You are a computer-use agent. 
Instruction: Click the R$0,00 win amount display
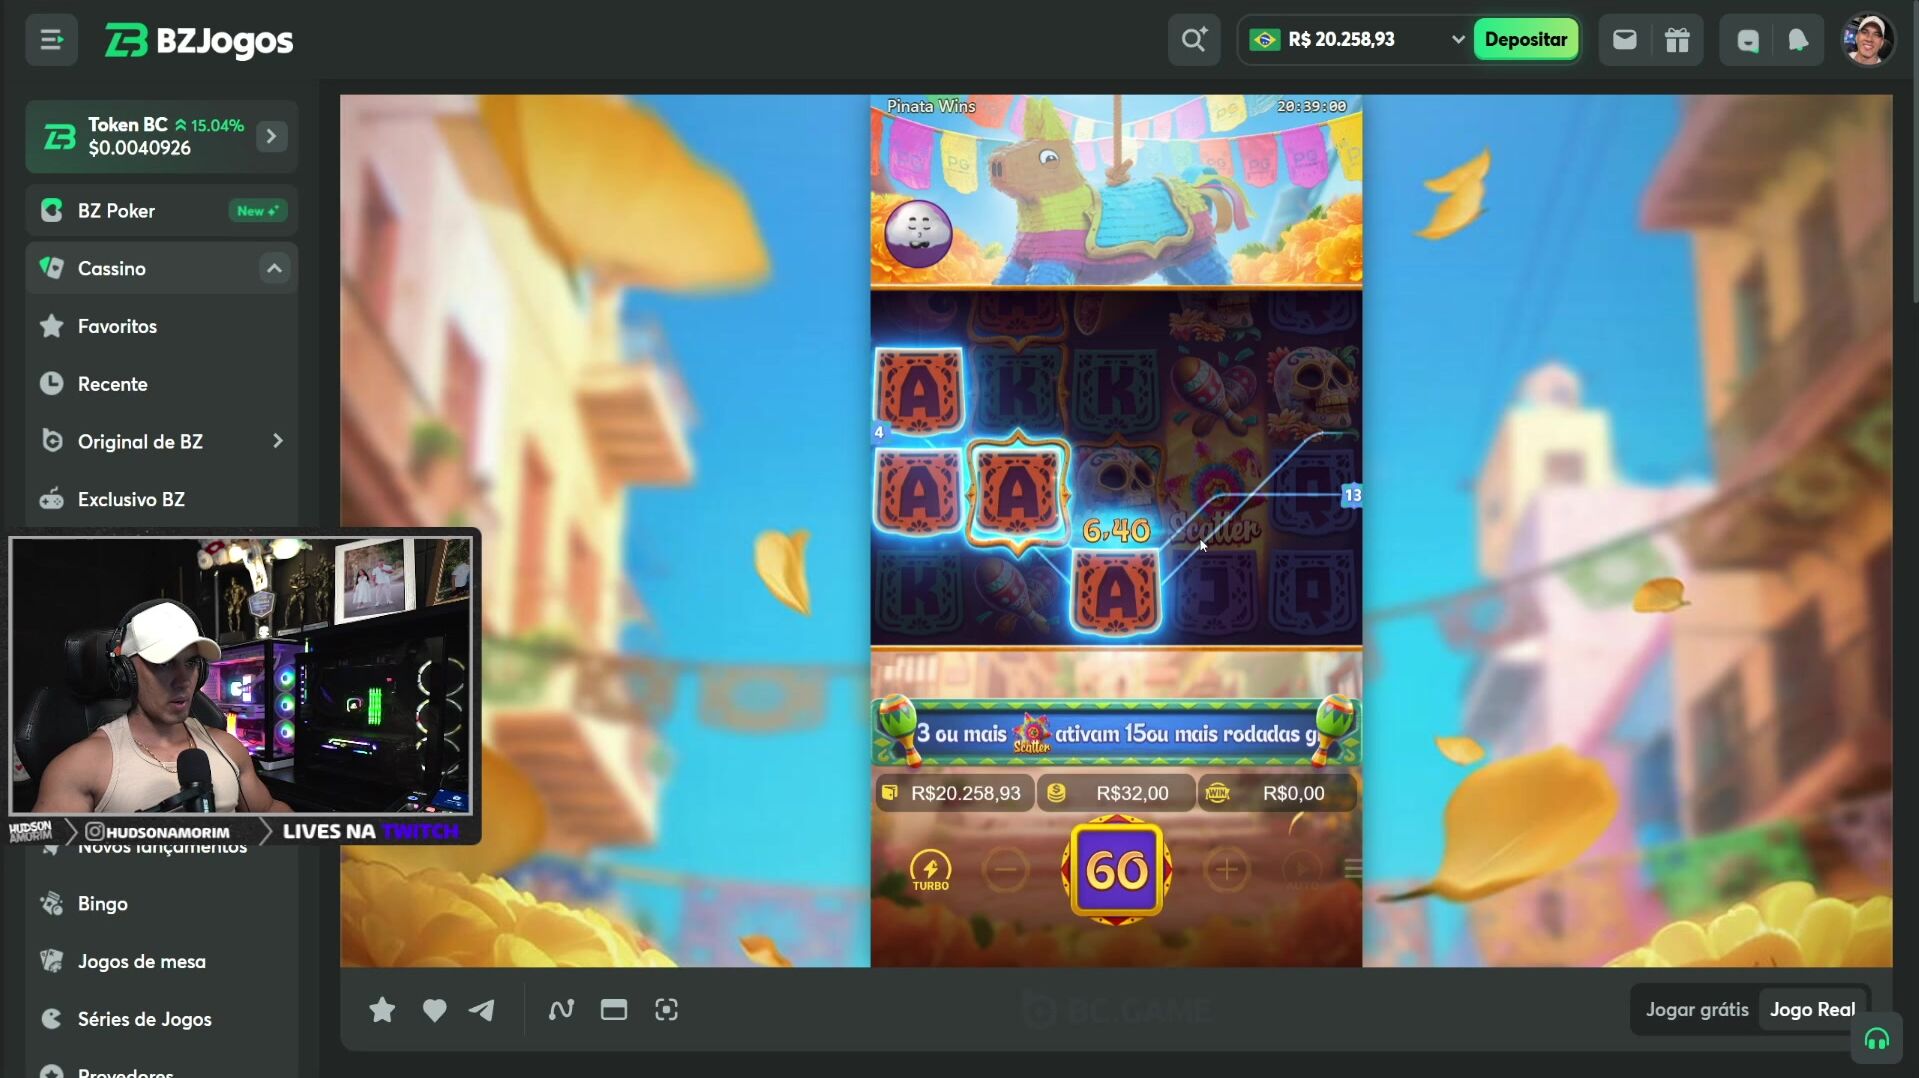(1277, 793)
